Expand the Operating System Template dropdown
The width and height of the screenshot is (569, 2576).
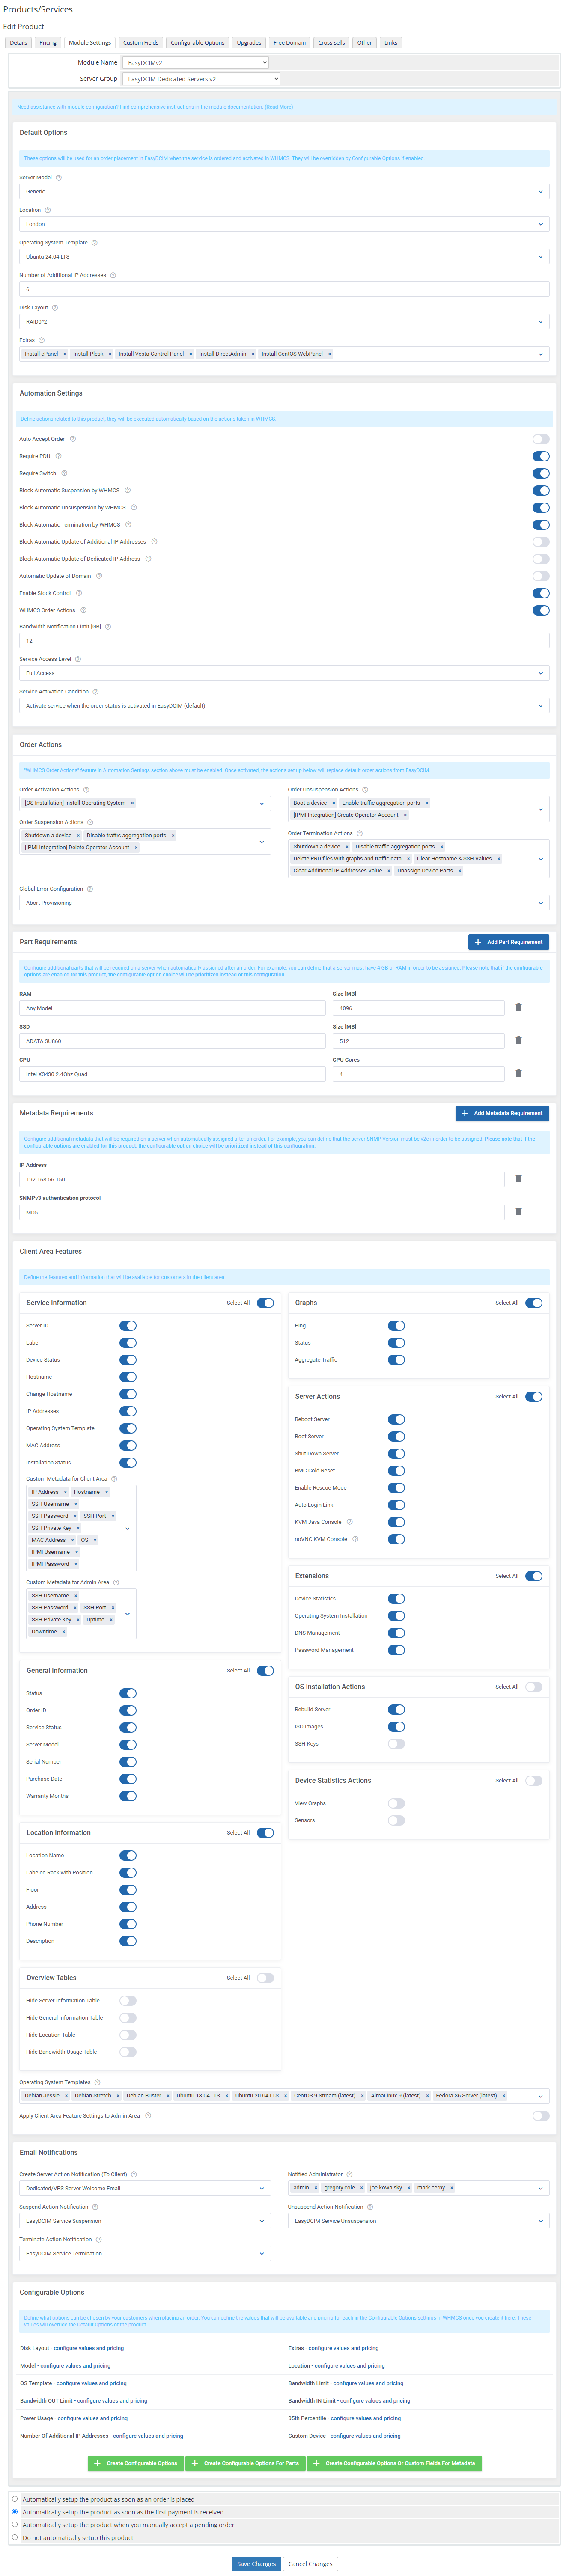pyautogui.click(x=284, y=257)
